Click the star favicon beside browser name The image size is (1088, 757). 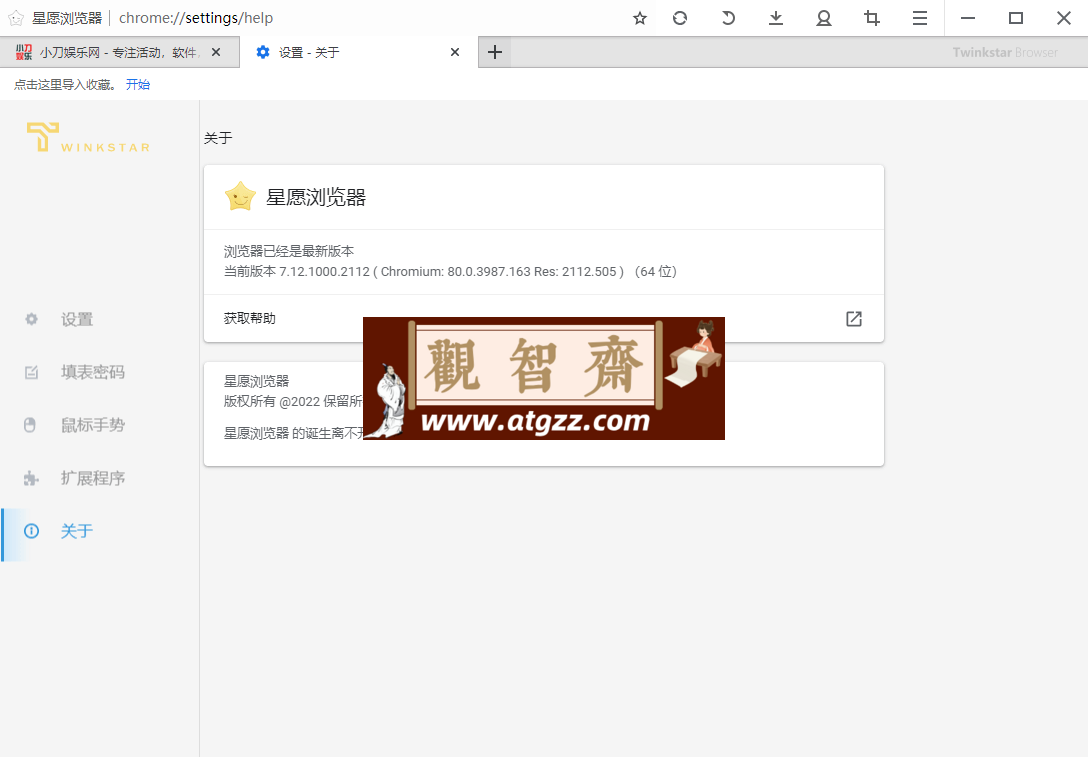click(16, 18)
